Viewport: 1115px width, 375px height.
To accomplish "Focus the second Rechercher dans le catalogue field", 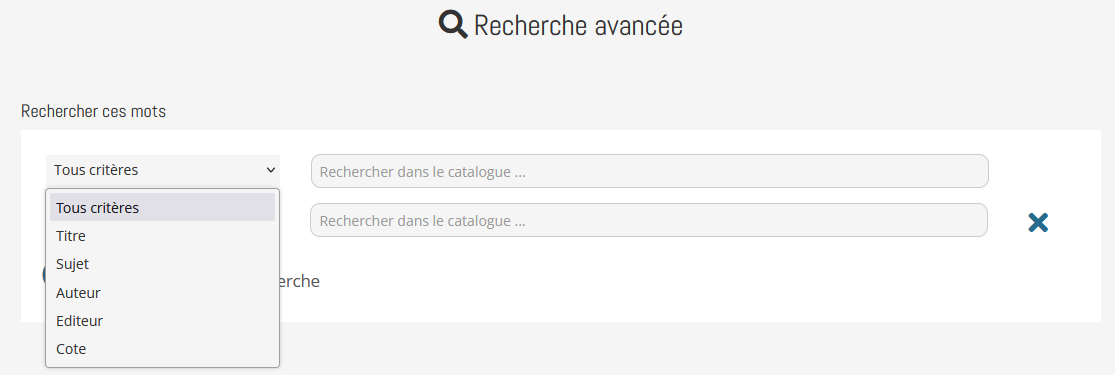I will (x=649, y=221).
